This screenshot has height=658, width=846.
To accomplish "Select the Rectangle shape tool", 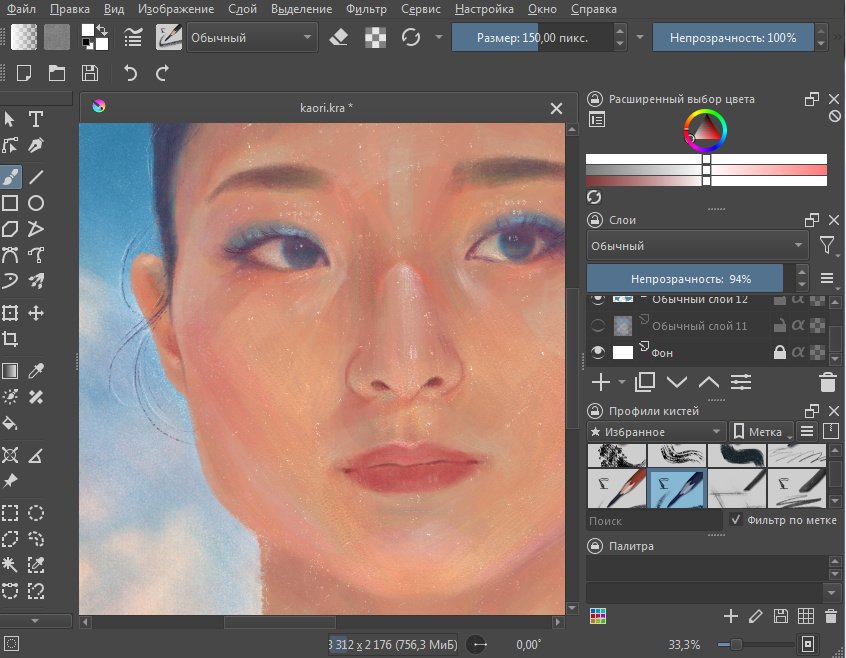I will [10, 203].
